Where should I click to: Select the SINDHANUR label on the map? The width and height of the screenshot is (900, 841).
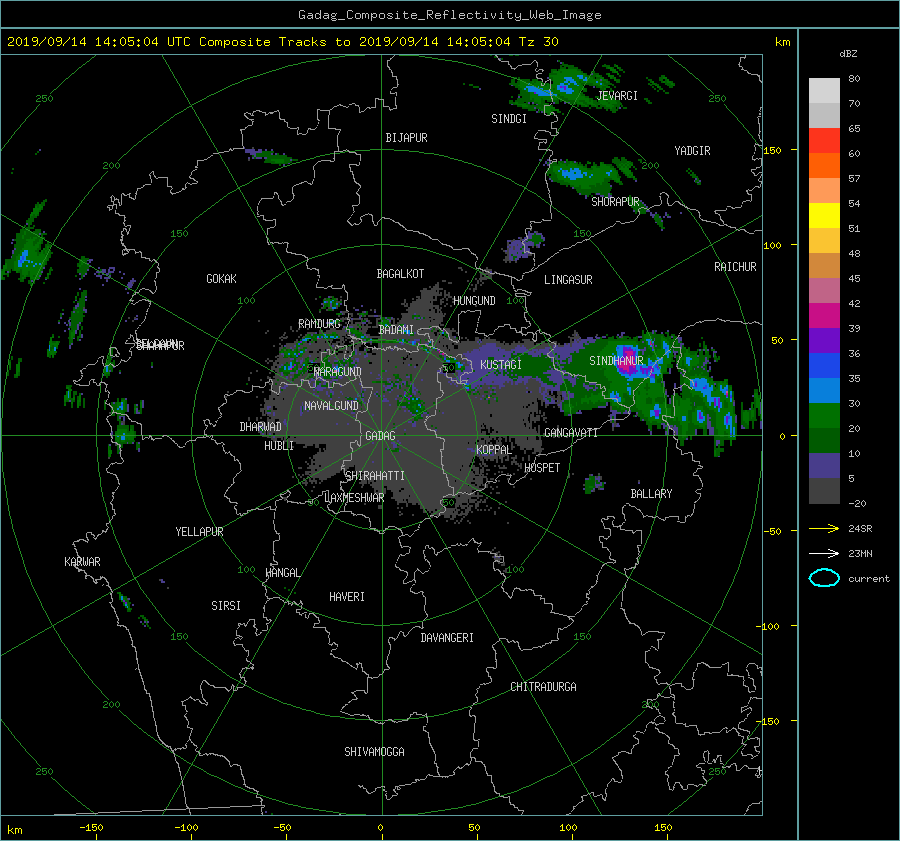point(616,361)
